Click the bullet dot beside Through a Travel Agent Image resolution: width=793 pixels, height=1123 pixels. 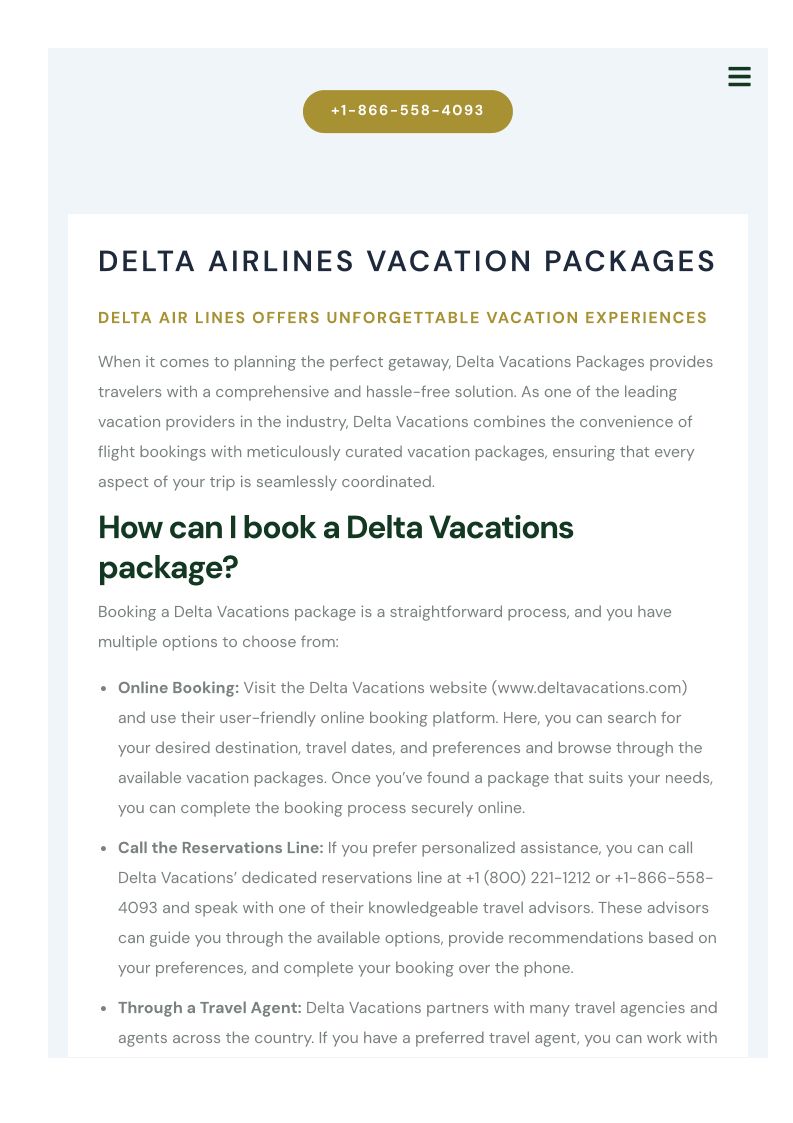click(x=104, y=1009)
